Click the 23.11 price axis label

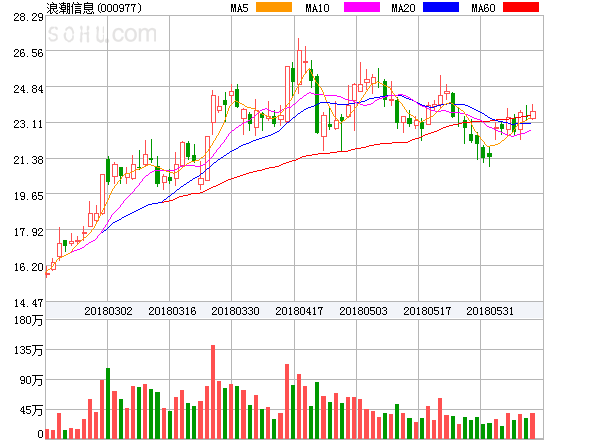coord(28,124)
